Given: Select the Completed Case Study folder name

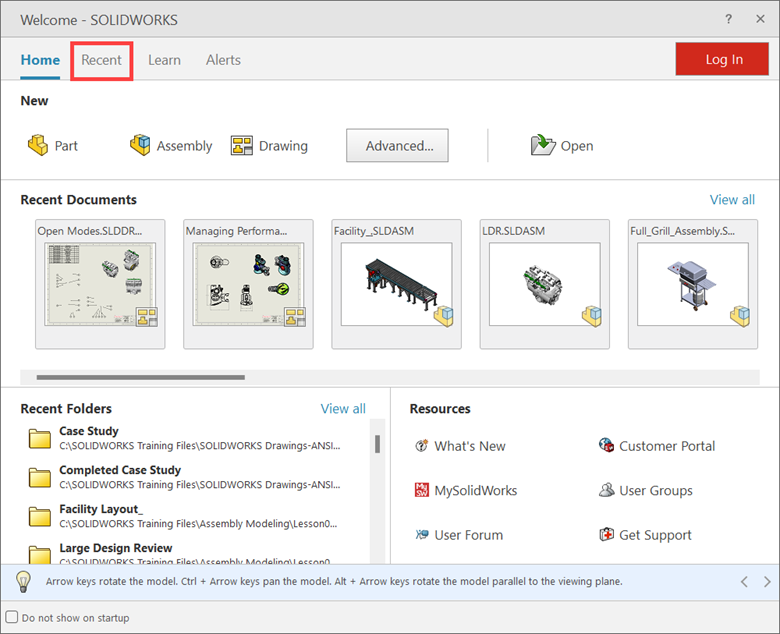Looking at the screenshot, I should 120,470.
